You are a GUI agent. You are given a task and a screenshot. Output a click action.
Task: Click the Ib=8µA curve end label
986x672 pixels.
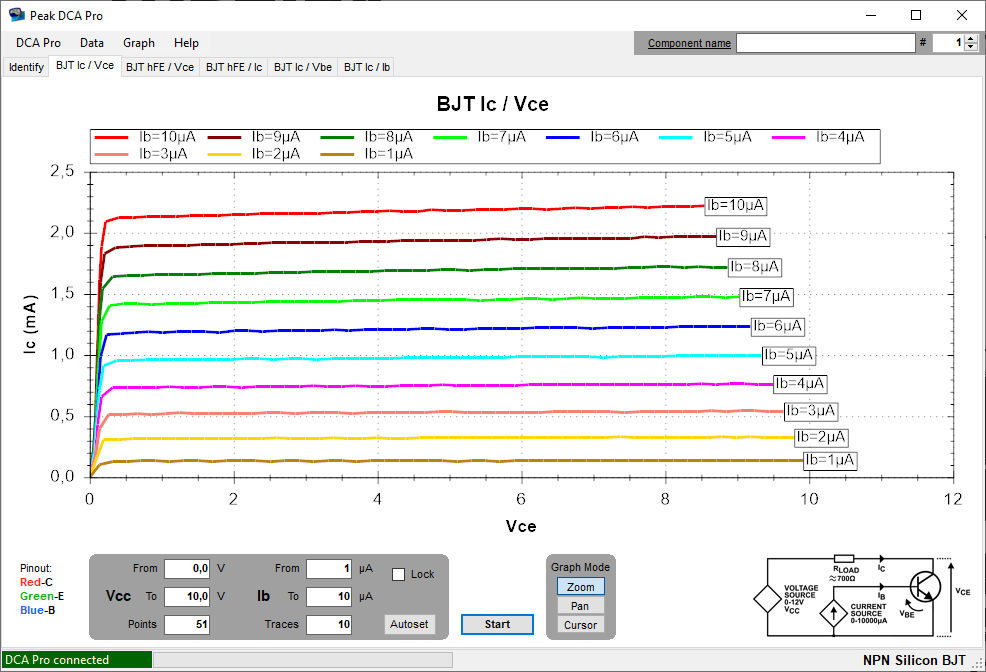[x=755, y=267]
